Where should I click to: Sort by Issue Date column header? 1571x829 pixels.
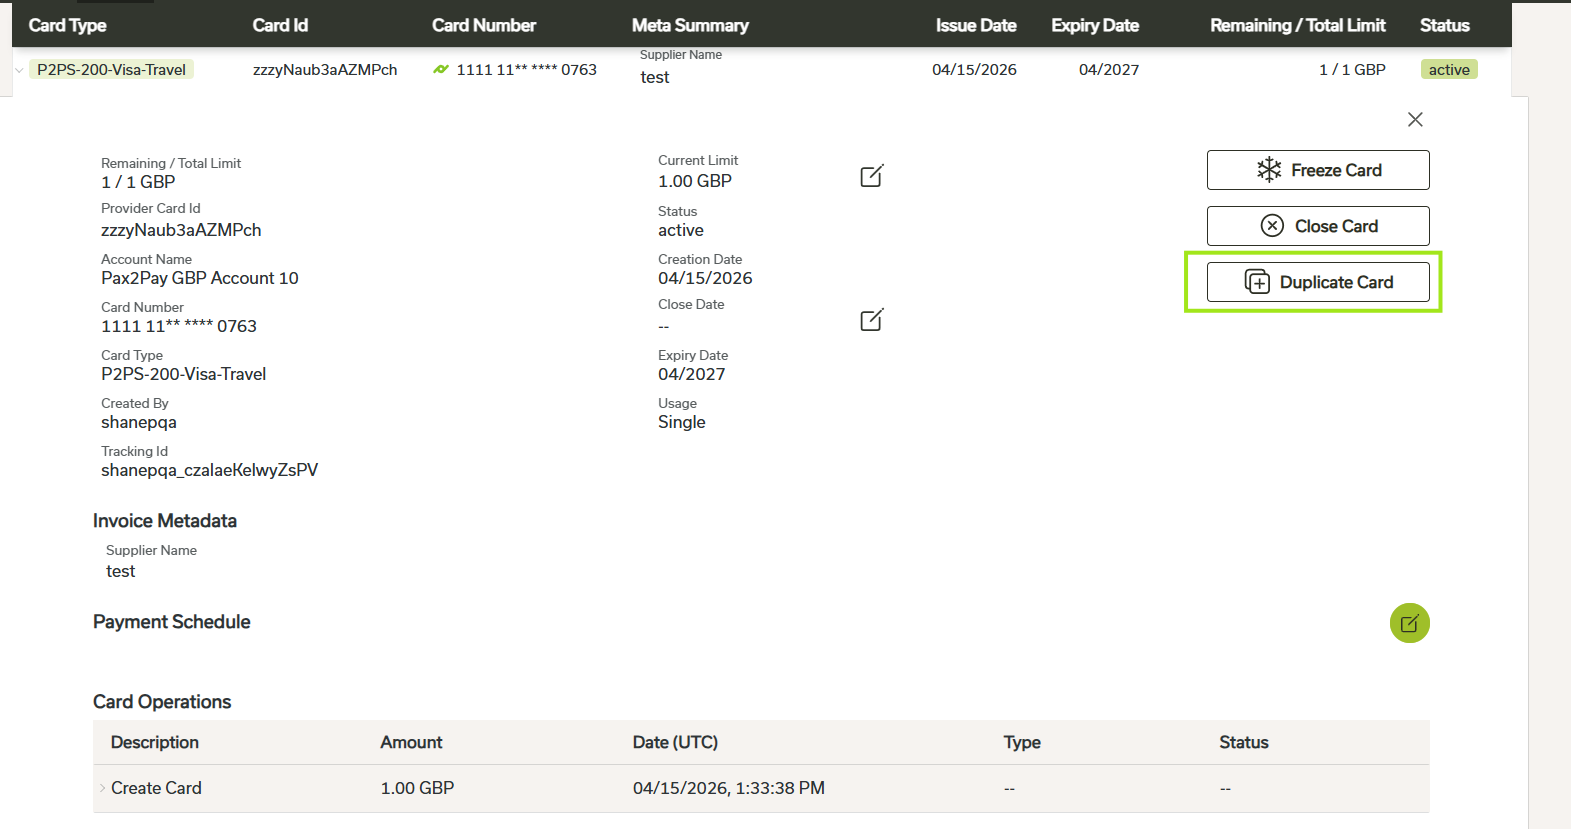[x=975, y=25]
